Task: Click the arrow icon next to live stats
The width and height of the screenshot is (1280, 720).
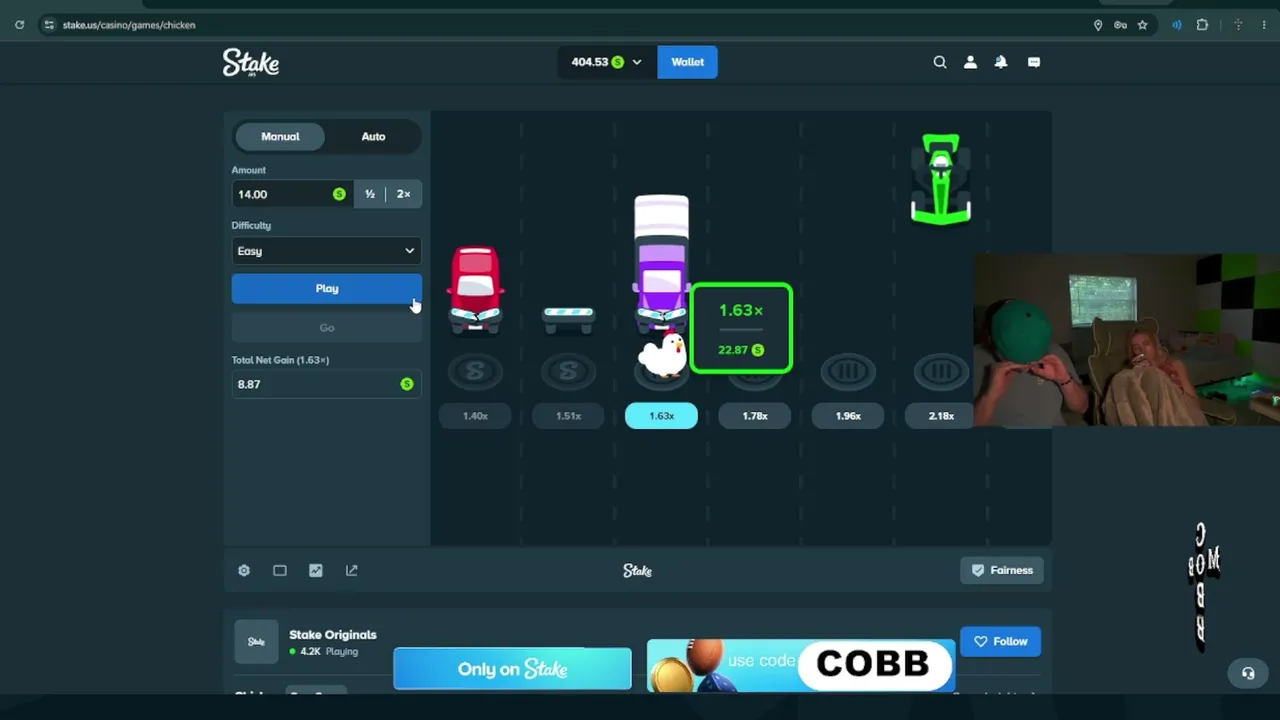Action: pos(352,570)
